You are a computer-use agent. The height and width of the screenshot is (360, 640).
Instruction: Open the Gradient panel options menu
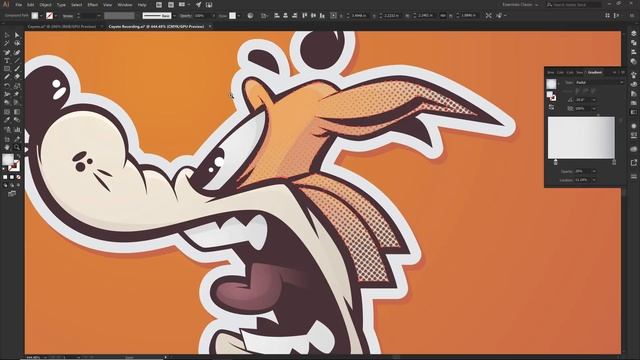pyautogui.click(x=622, y=72)
